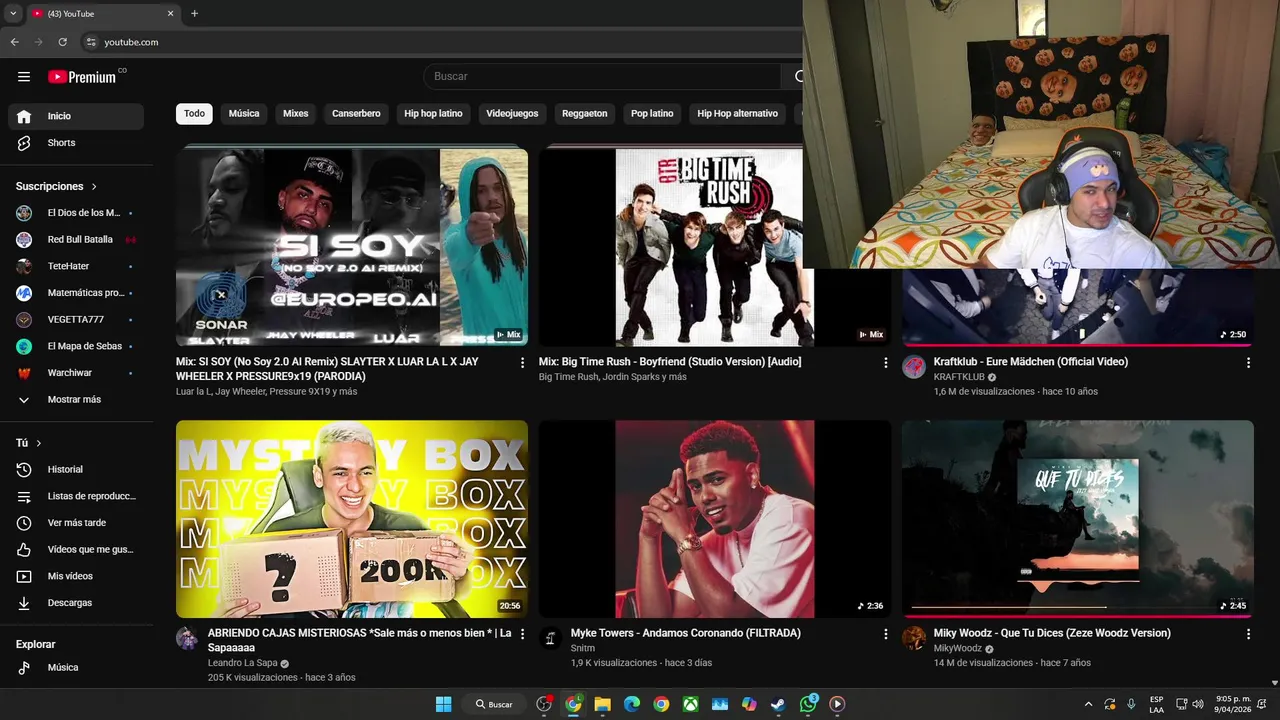
Task: Click taskbar Buscar search box
Action: click(x=494, y=704)
